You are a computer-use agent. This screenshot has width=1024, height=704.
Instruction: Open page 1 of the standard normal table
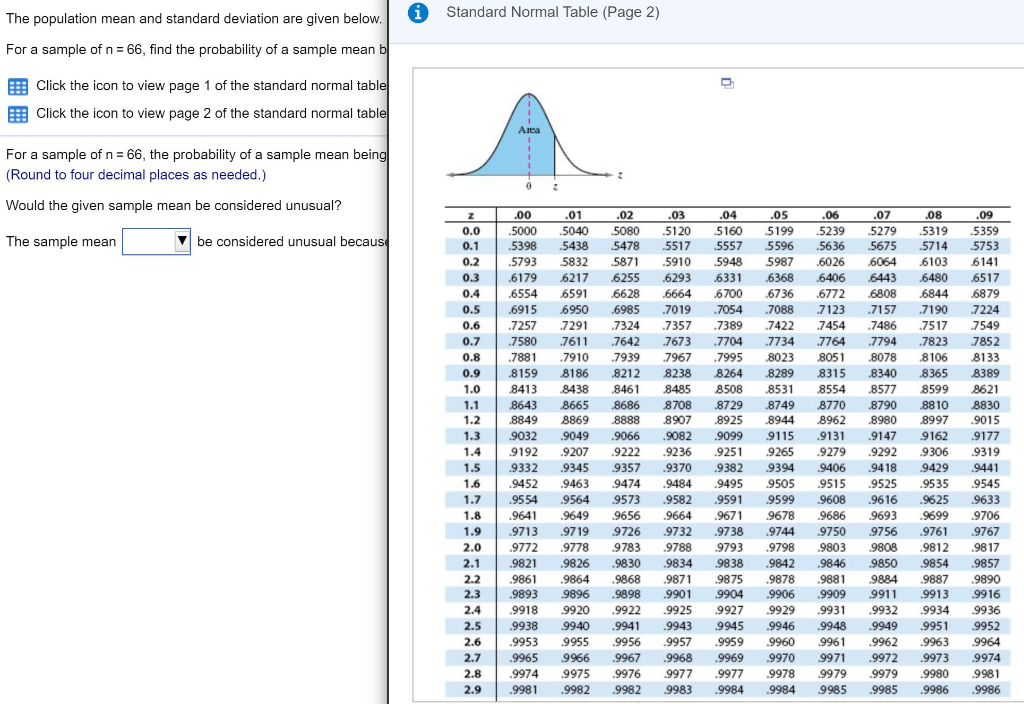20,85
